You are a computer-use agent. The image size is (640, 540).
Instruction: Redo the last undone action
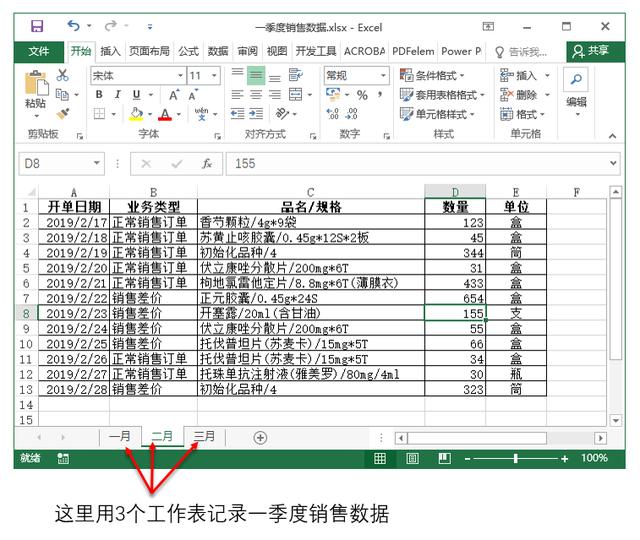pyautogui.click(x=111, y=26)
